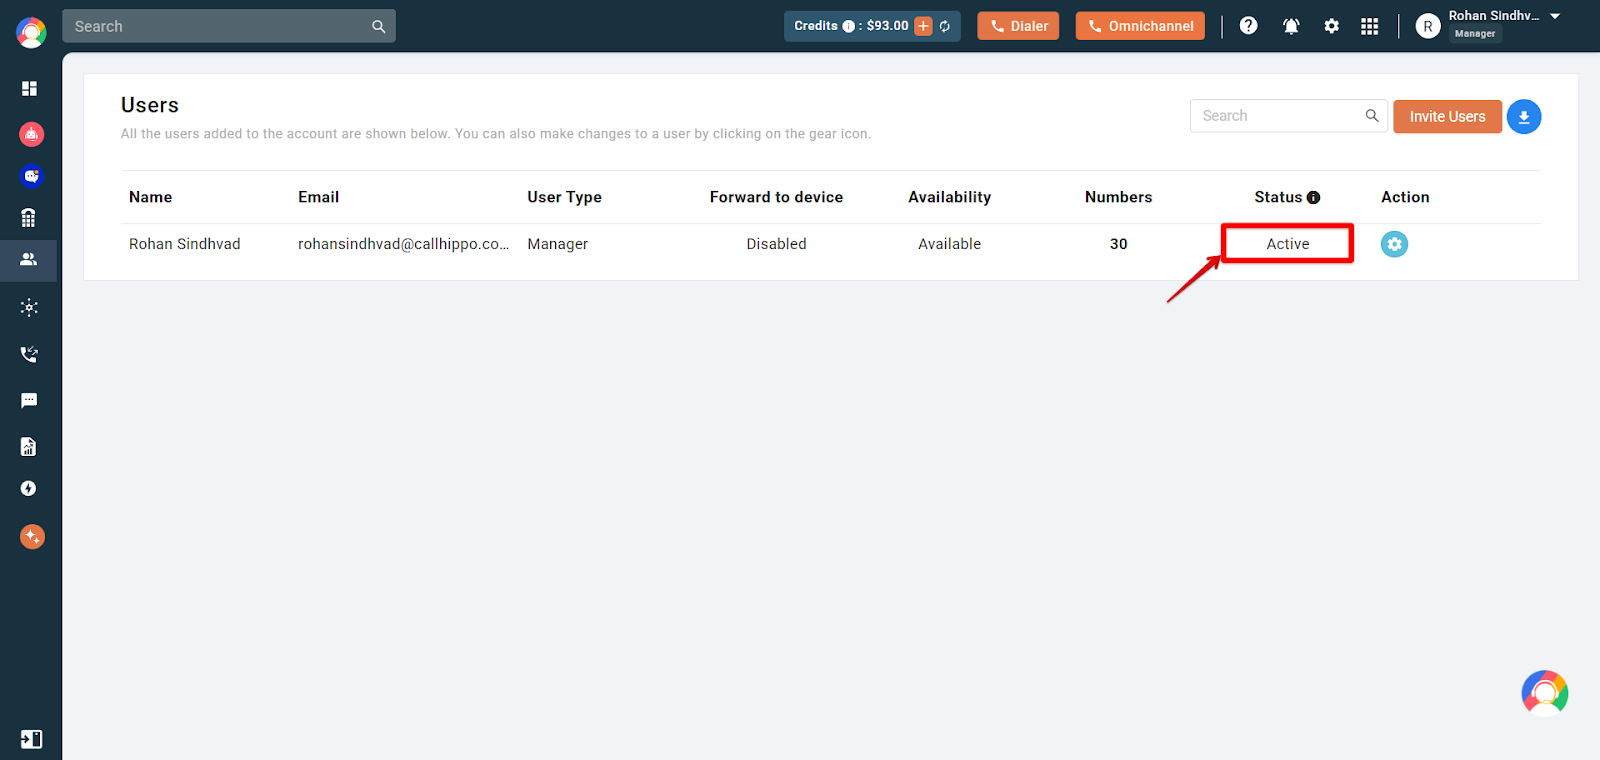Click the orange sparkle AI icon
The width and height of the screenshot is (1600, 760).
(32, 537)
